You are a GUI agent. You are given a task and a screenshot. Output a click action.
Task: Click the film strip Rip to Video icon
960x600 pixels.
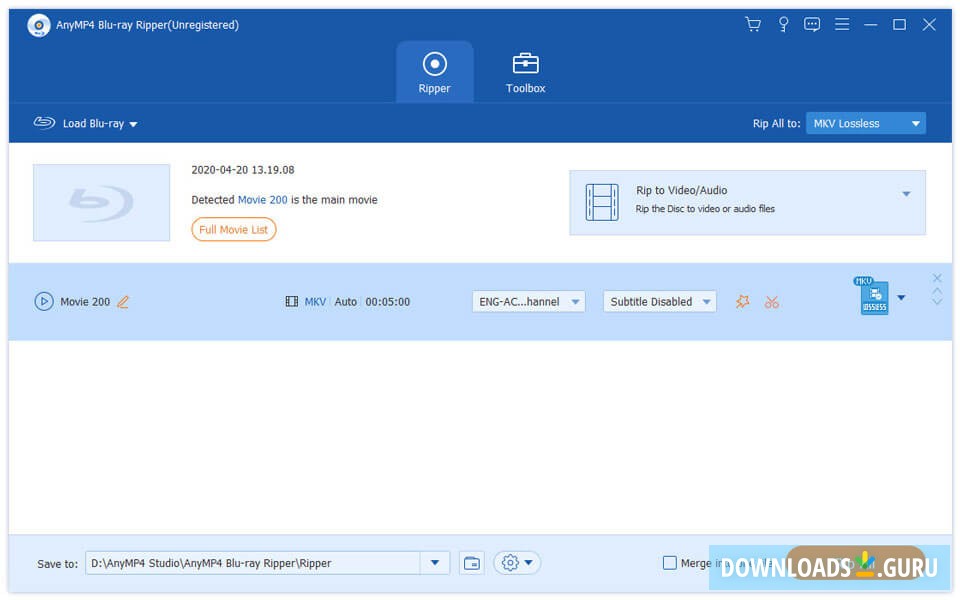click(x=601, y=202)
